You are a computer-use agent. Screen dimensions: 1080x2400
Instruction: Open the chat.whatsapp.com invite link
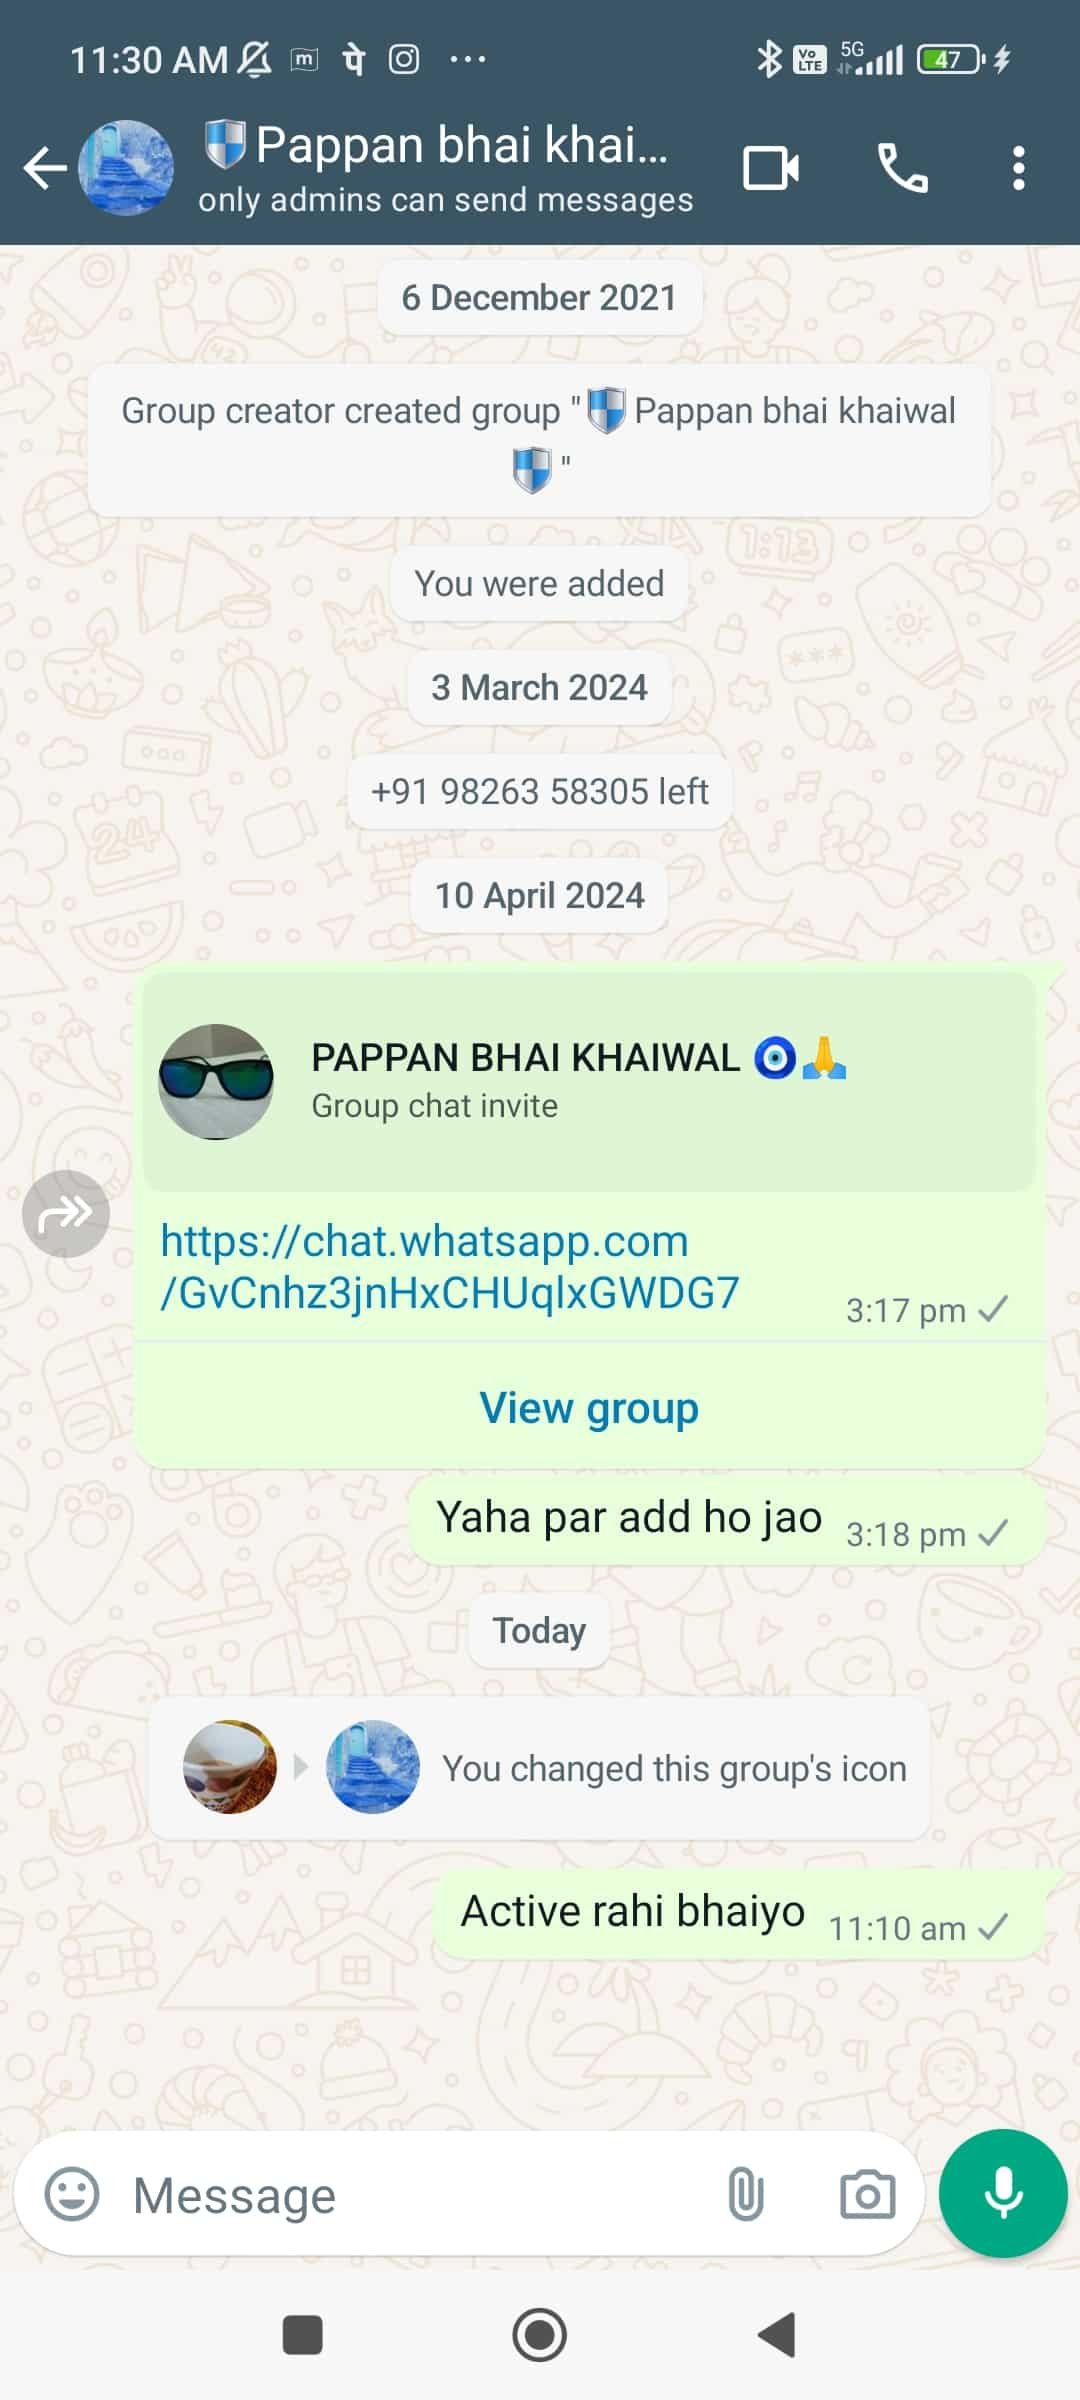tap(449, 1266)
